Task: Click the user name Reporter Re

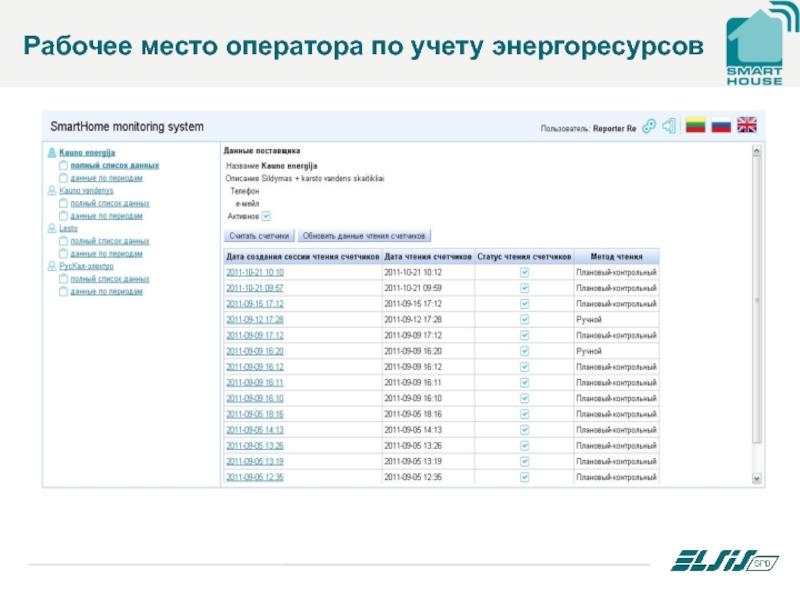Action: click(614, 129)
